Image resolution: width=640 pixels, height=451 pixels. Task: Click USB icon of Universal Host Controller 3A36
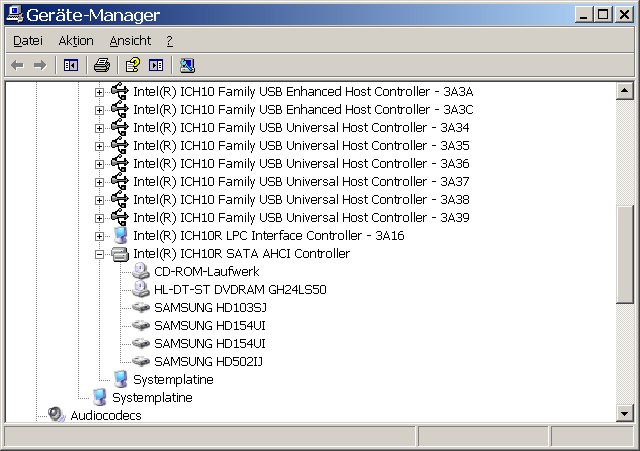point(120,163)
